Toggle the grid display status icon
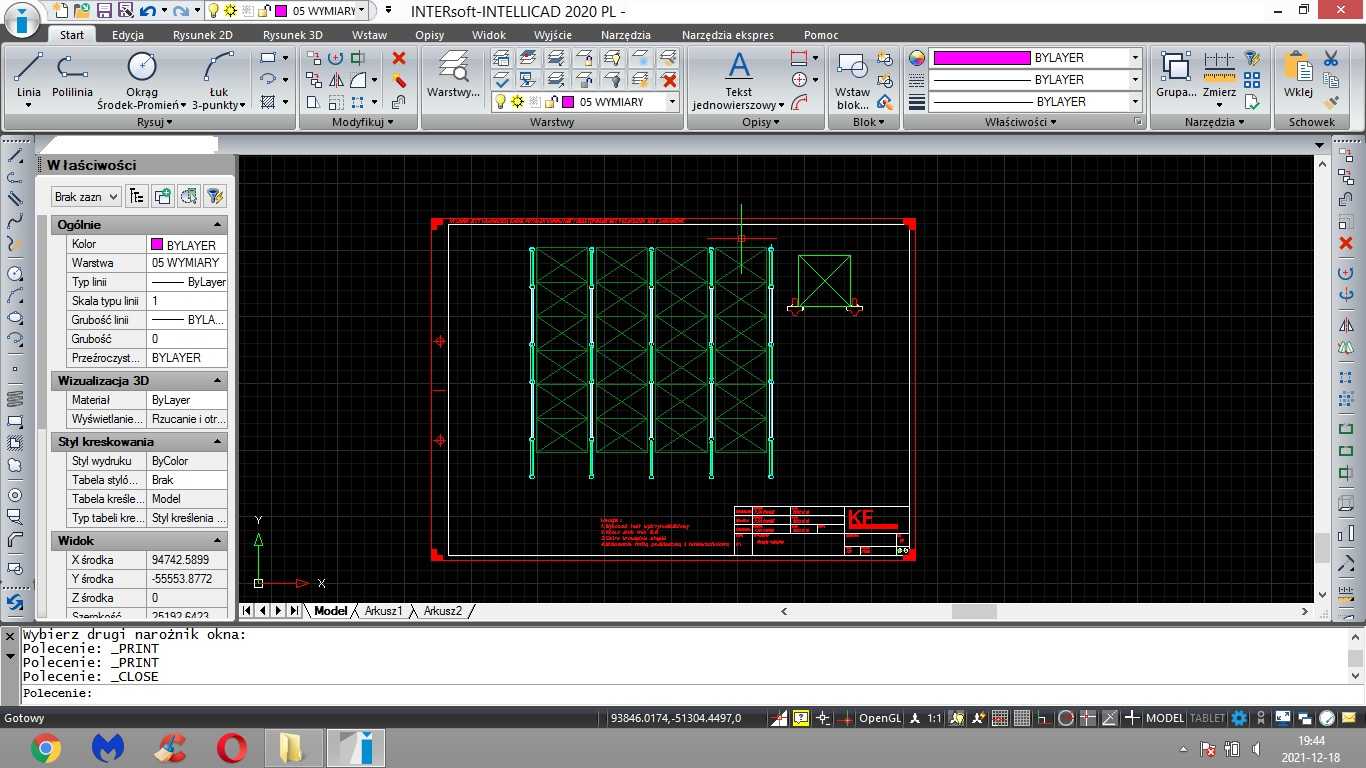1366x768 pixels. coord(1022,718)
